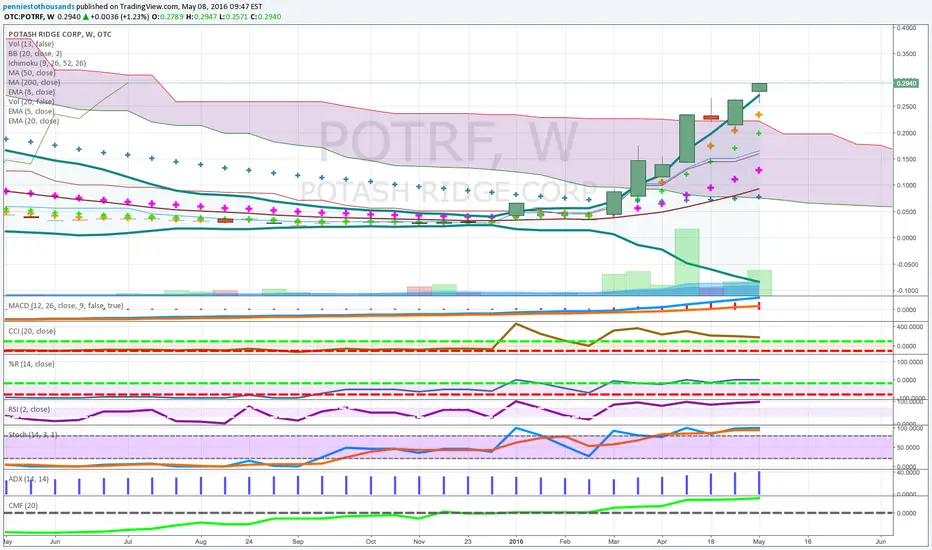The height and width of the screenshot is (550, 932).
Task: Select the POTASH RIDGE CORP, W, OTC legend
Action: coord(60,34)
